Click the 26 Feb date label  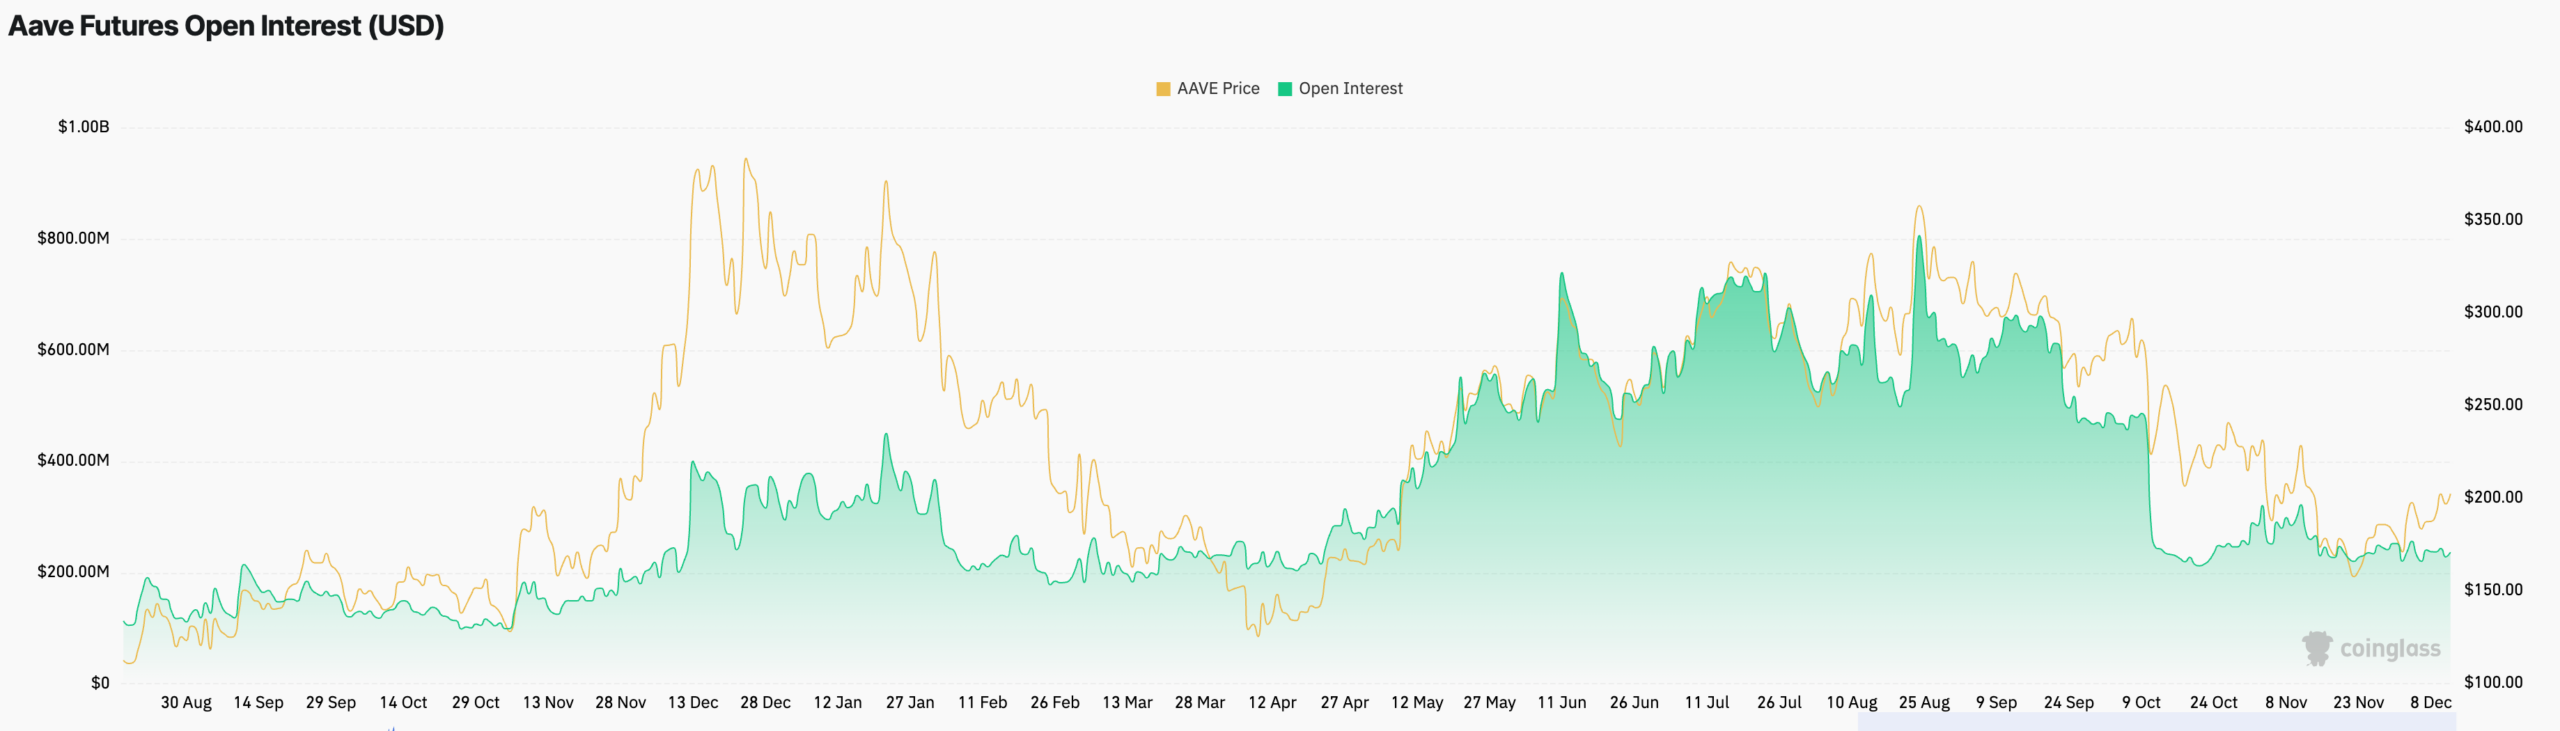point(1055,703)
